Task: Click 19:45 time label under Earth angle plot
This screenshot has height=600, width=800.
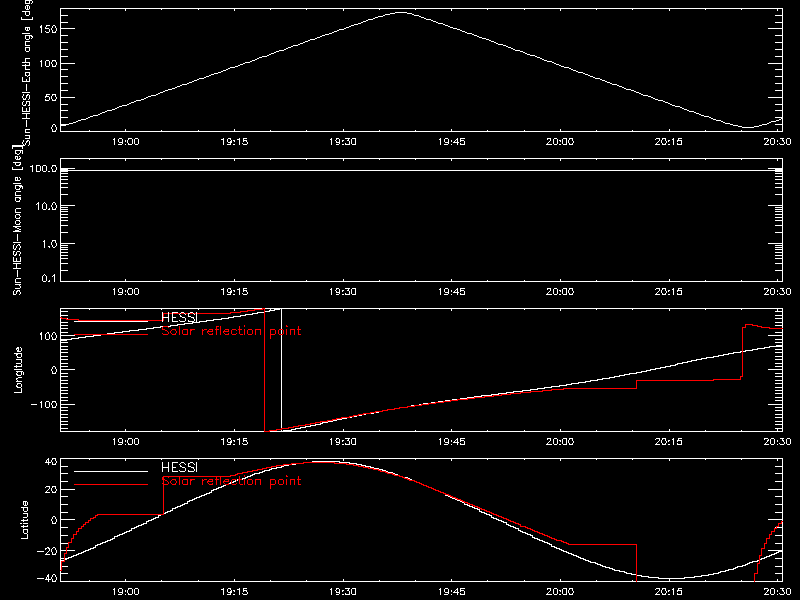Action: 452,142
